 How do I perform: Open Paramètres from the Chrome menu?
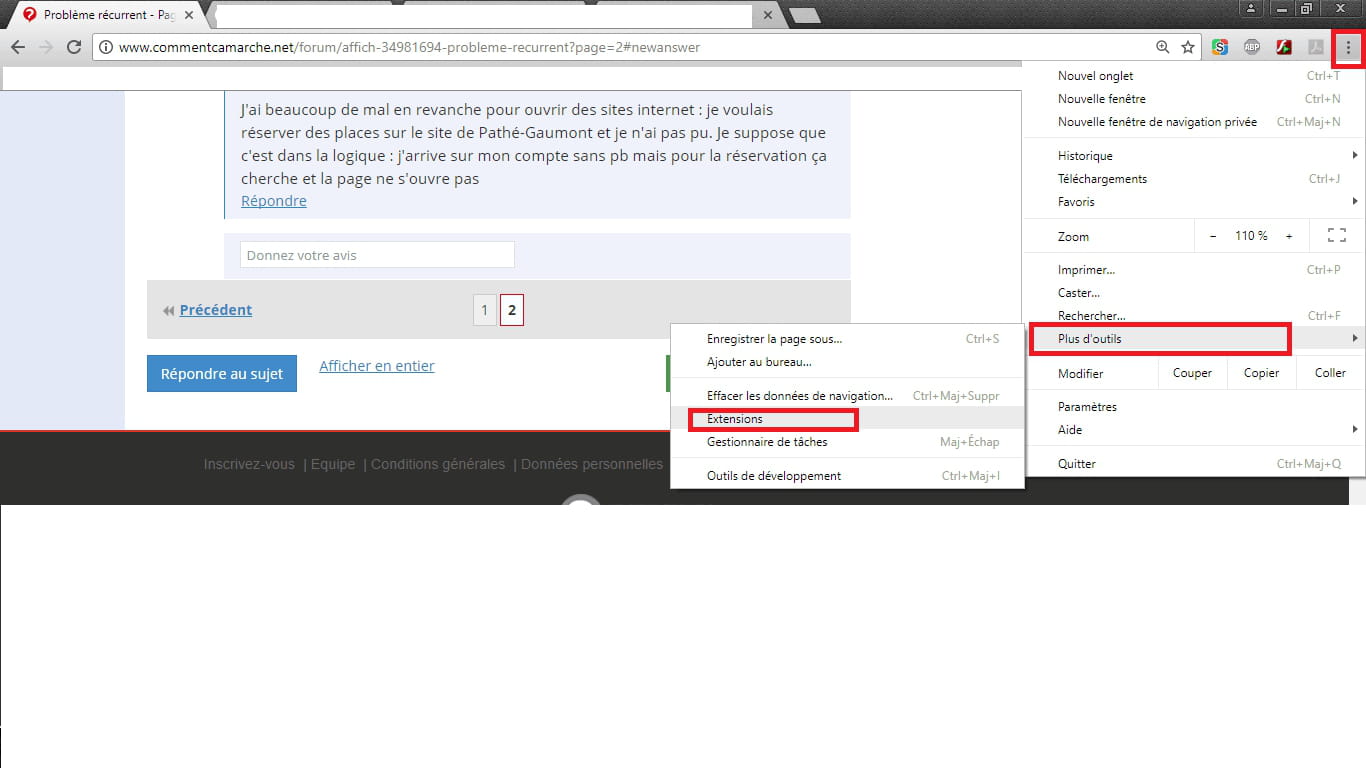tap(1194, 407)
